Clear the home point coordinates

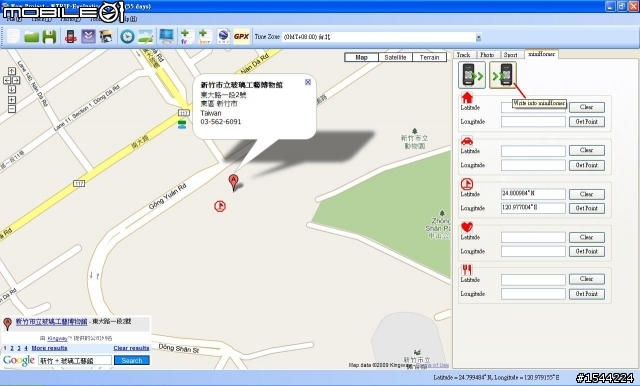point(587,107)
